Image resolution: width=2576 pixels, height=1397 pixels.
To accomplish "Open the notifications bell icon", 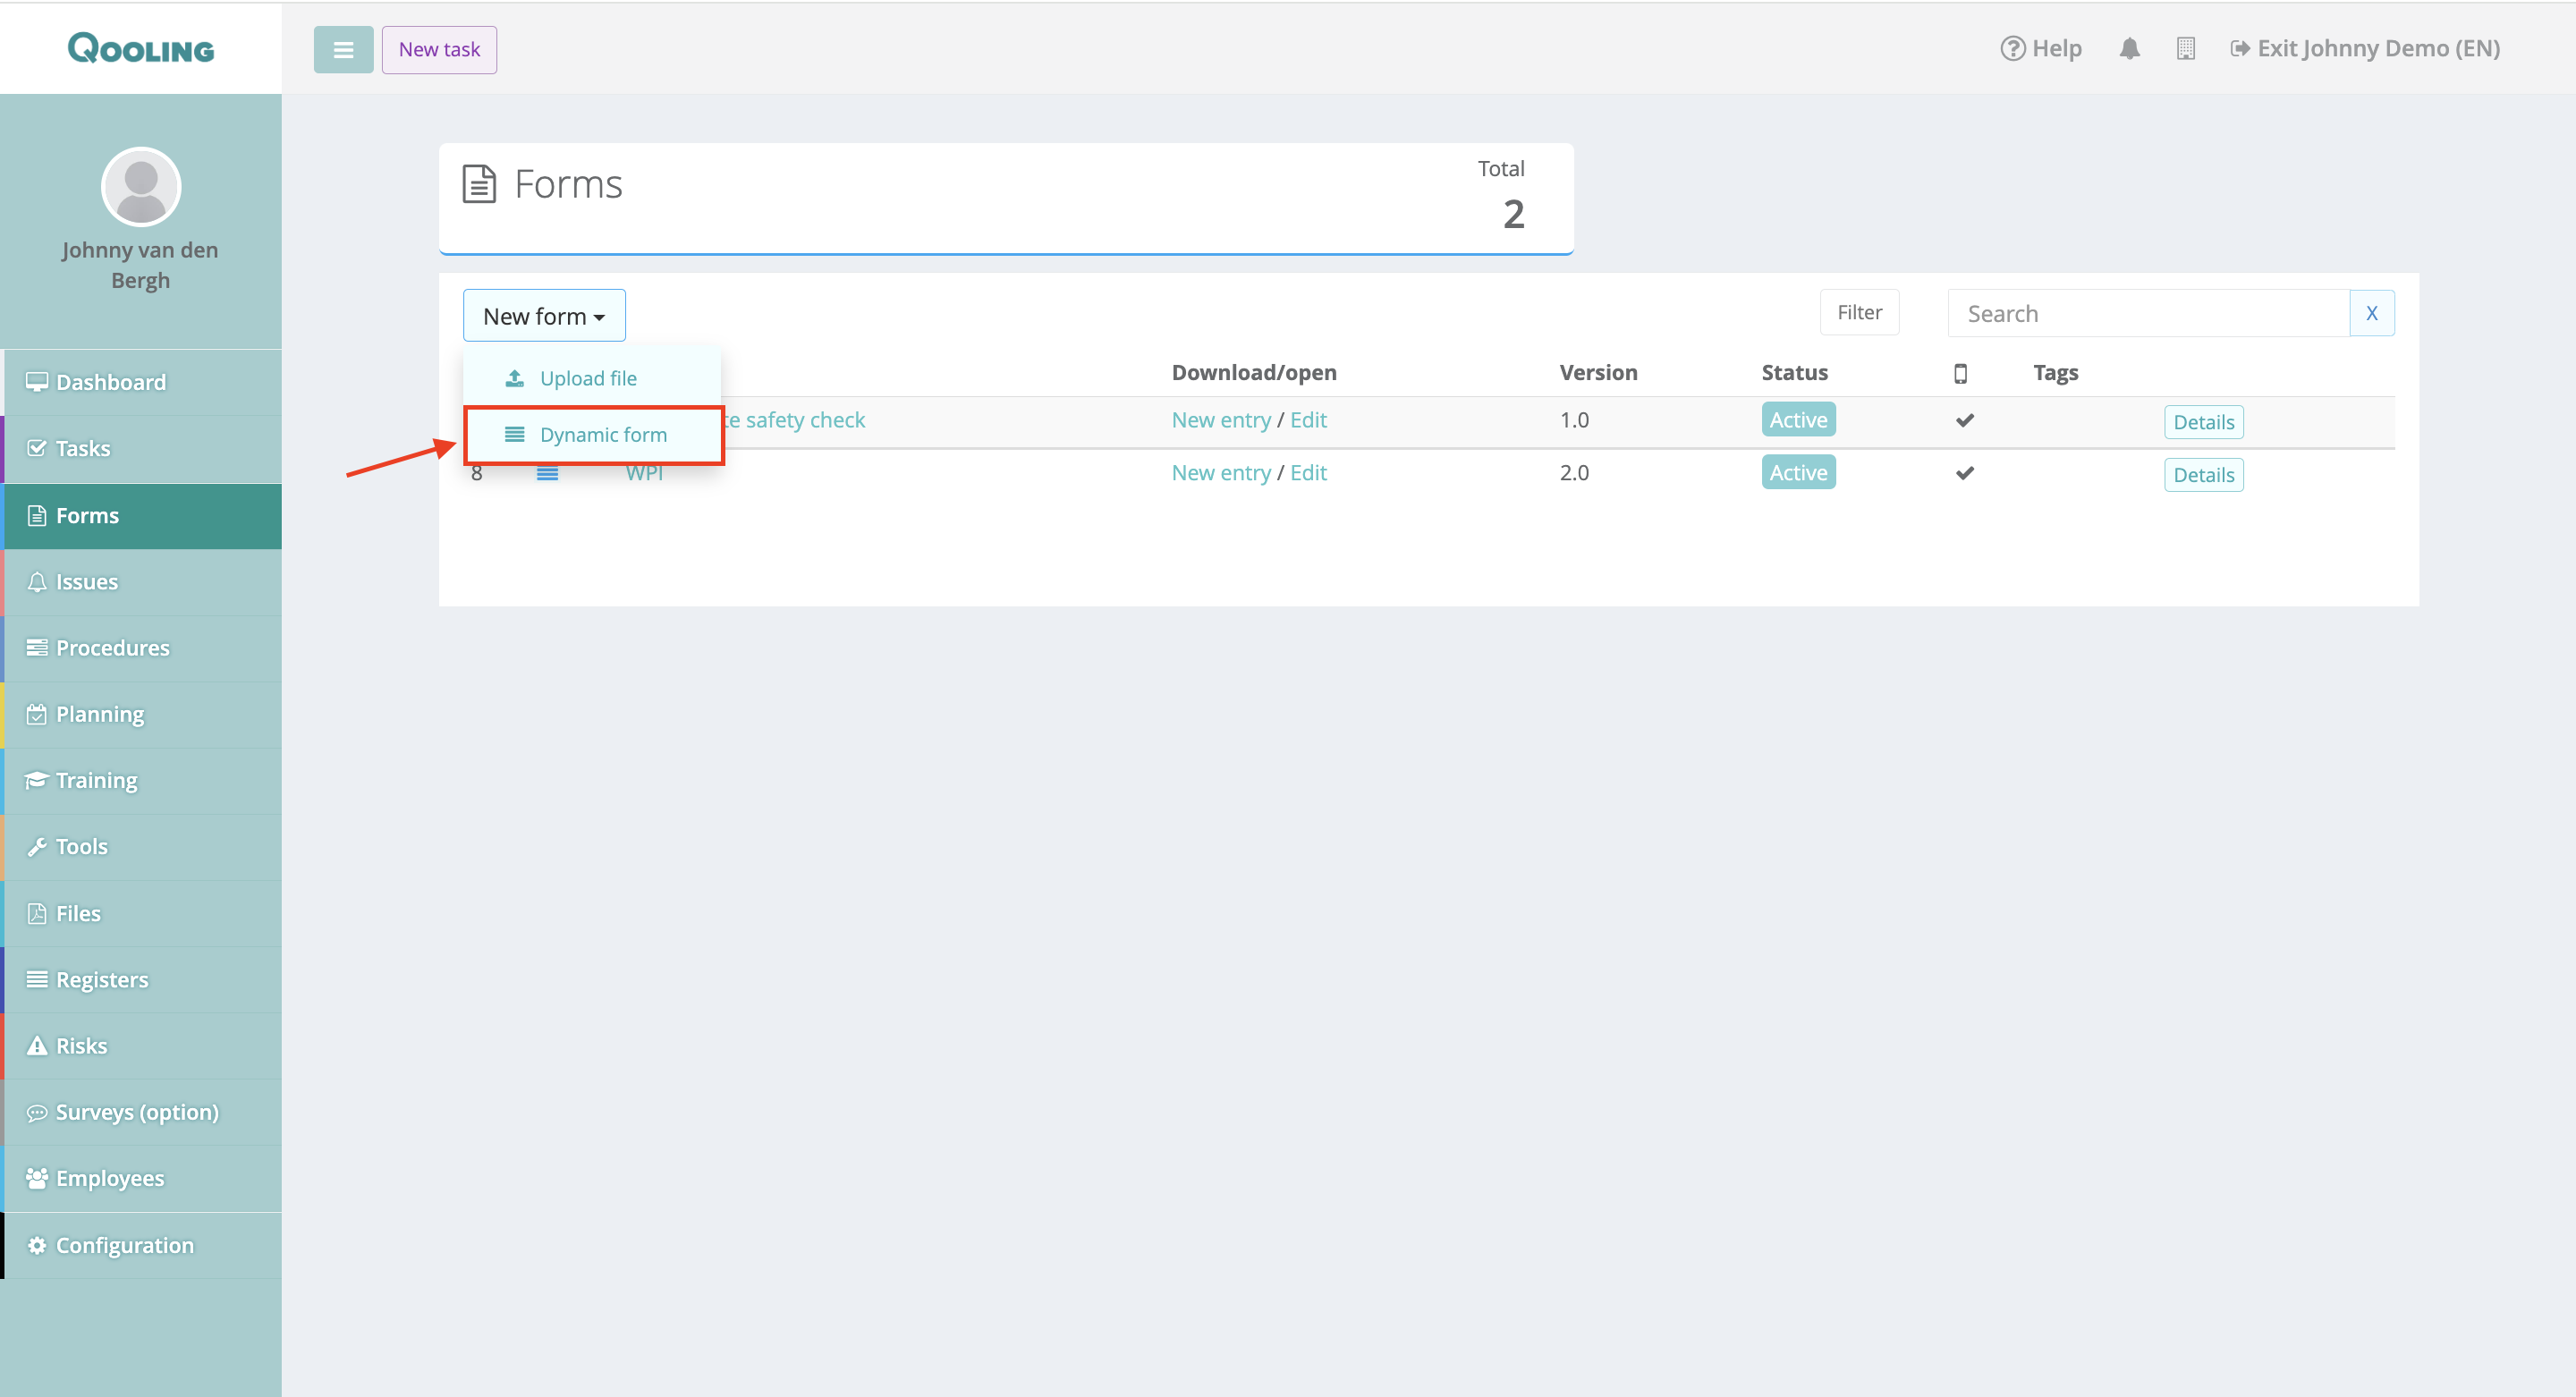I will click(x=2129, y=48).
